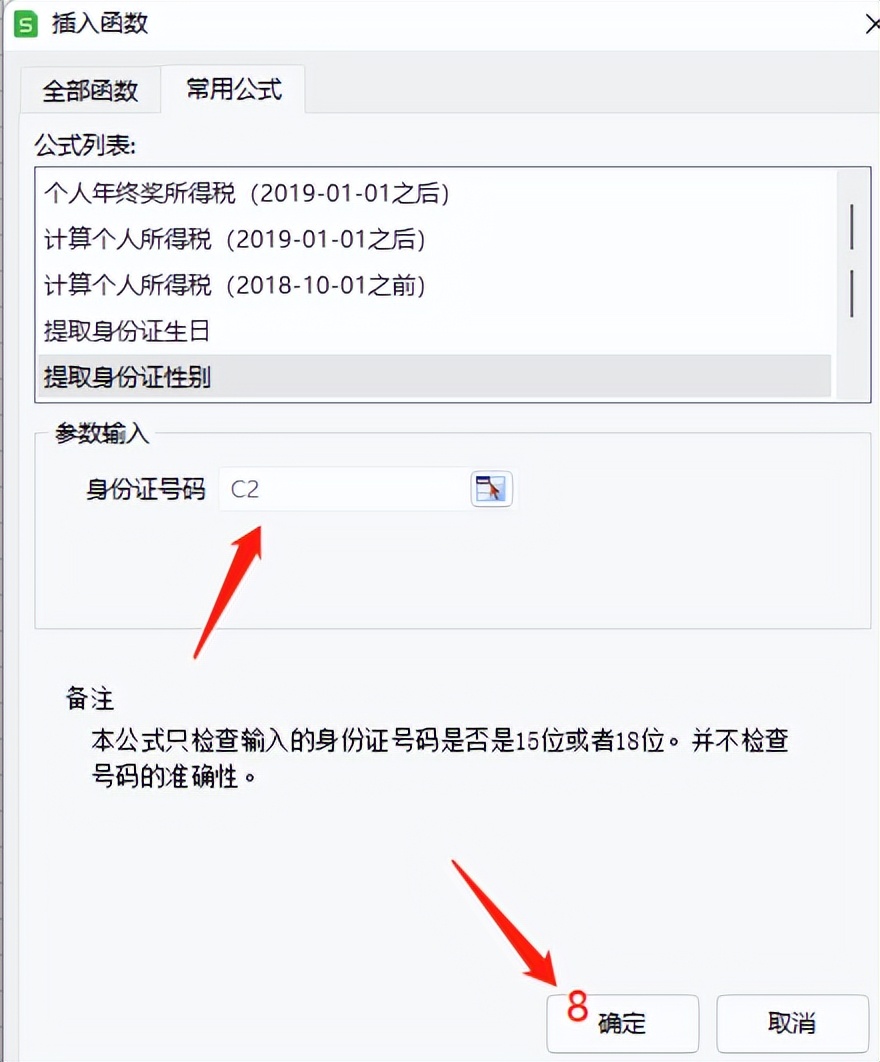The height and width of the screenshot is (1062, 880).
Task: Click the 公式列表 label
Action: click(x=85, y=144)
